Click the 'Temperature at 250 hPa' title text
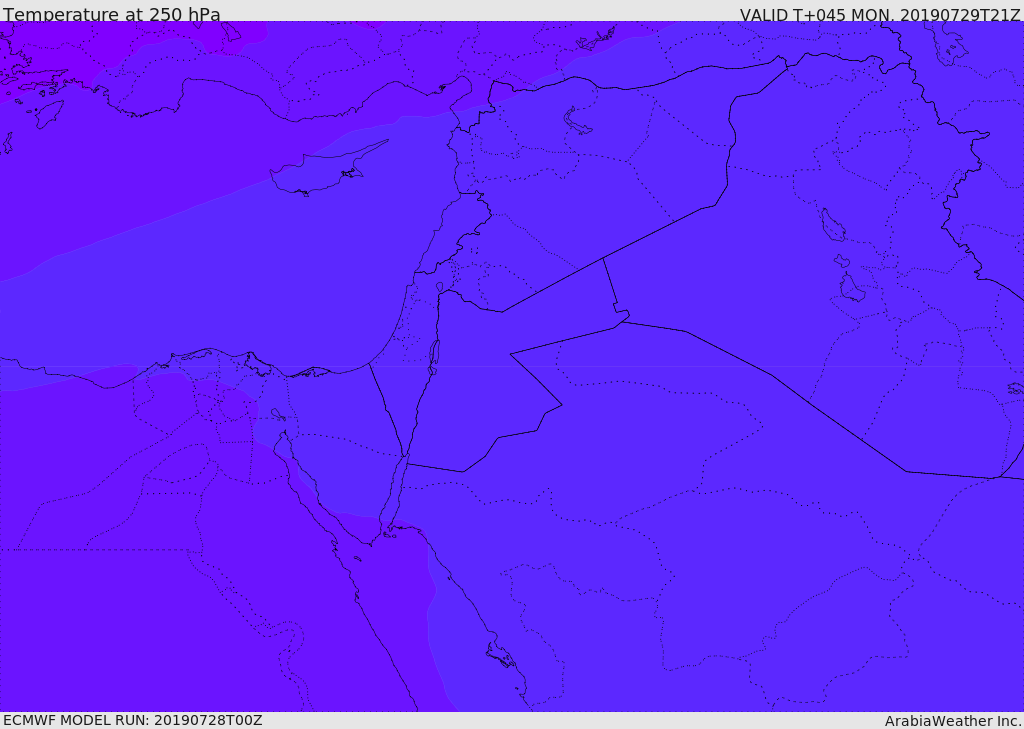The image size is (1024, 729). (x=112, y=14)
